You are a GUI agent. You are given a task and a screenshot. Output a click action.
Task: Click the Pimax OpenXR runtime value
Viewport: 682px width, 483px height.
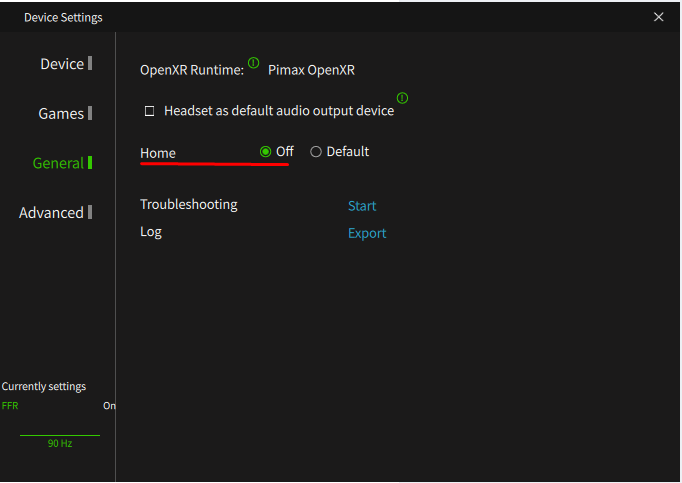point(311,71)
